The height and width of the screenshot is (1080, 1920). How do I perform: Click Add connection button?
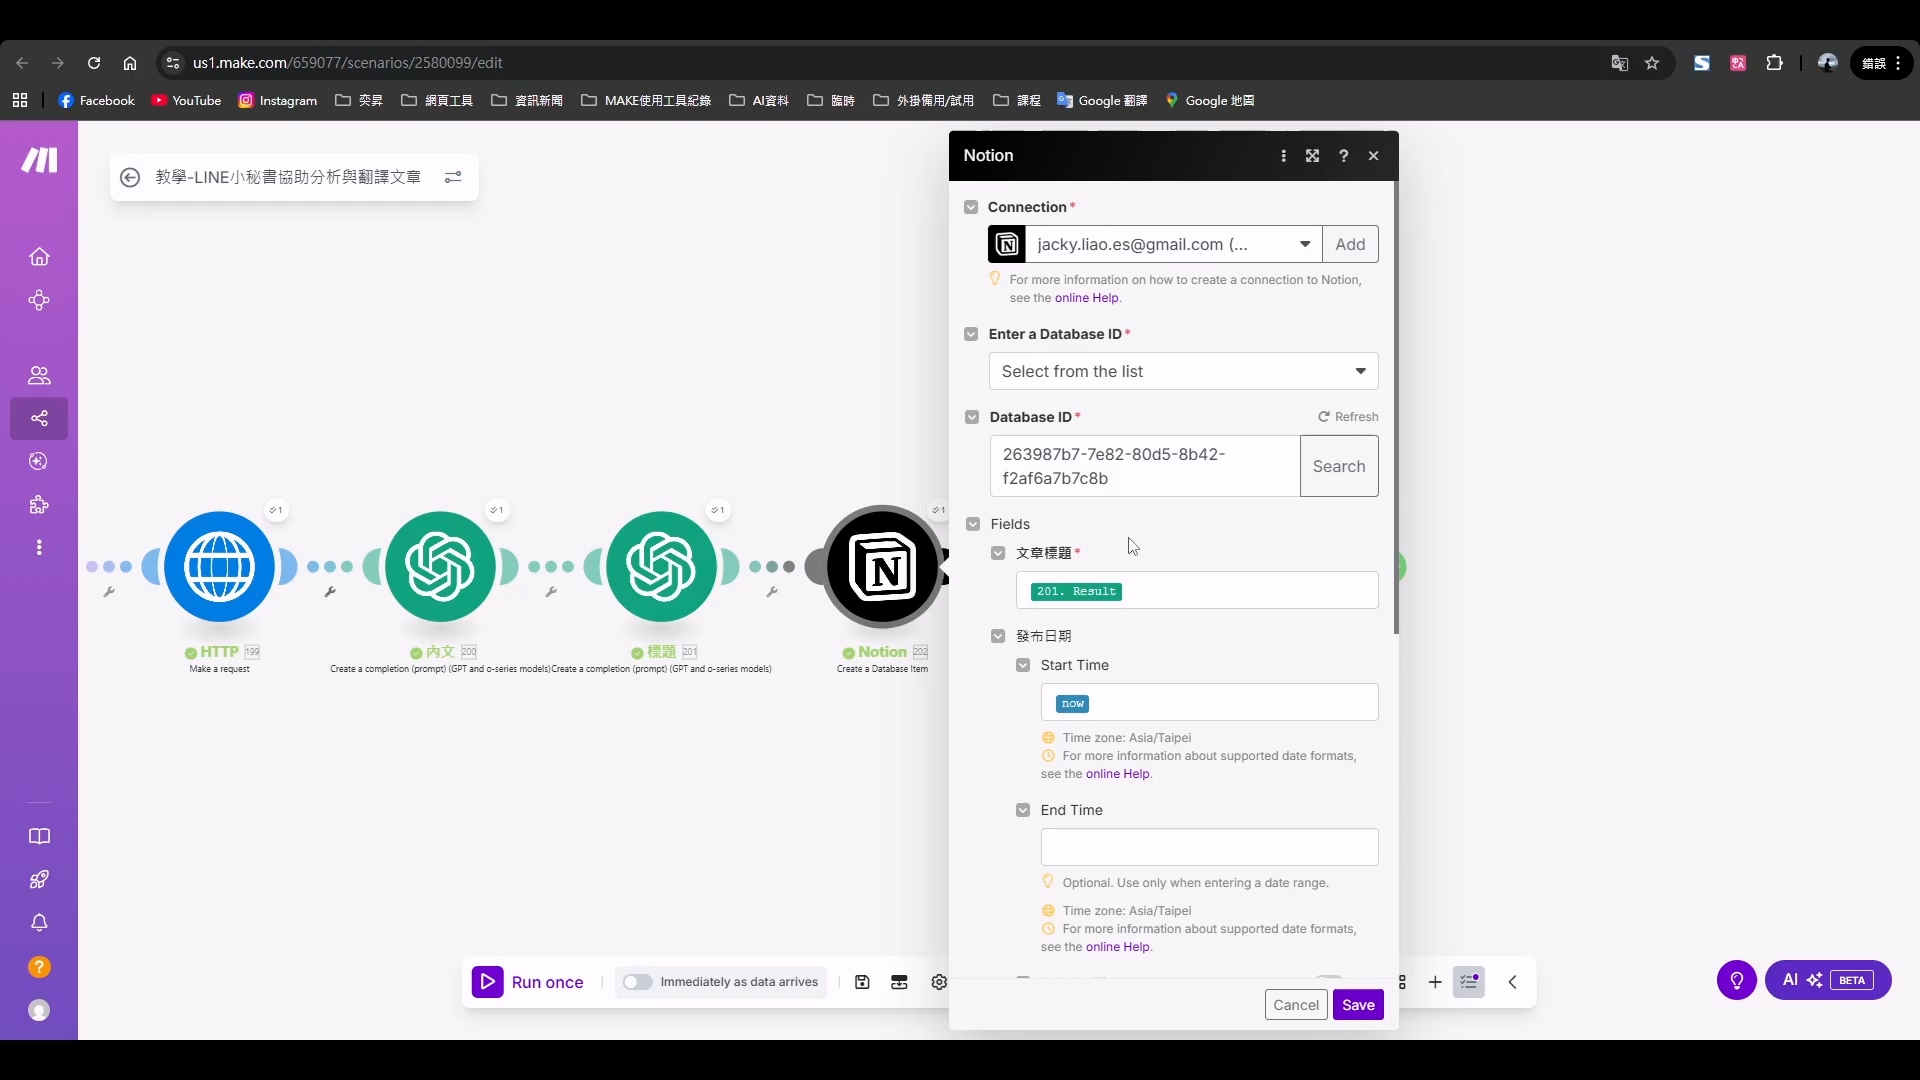[1350, 244]
